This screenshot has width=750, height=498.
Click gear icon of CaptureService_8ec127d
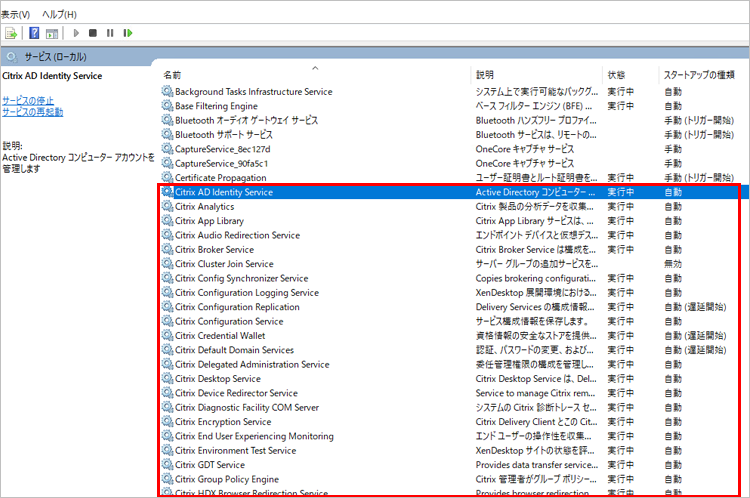[167, 148]
